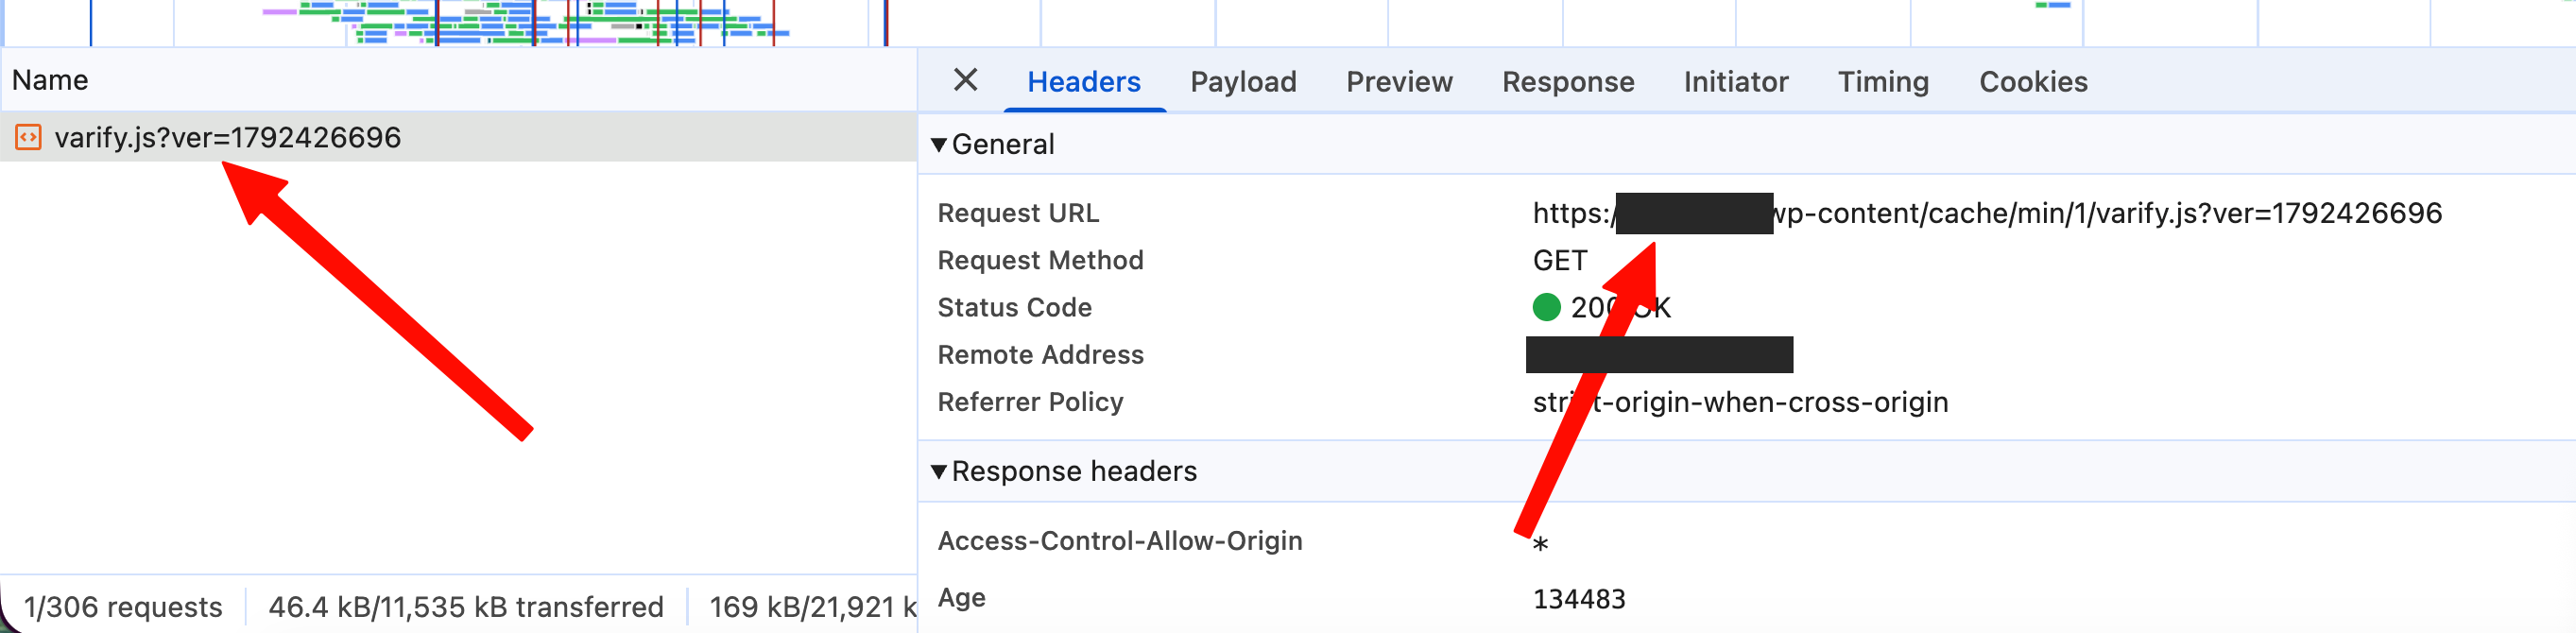Open the Timing tab

[x=1883, y=82]
